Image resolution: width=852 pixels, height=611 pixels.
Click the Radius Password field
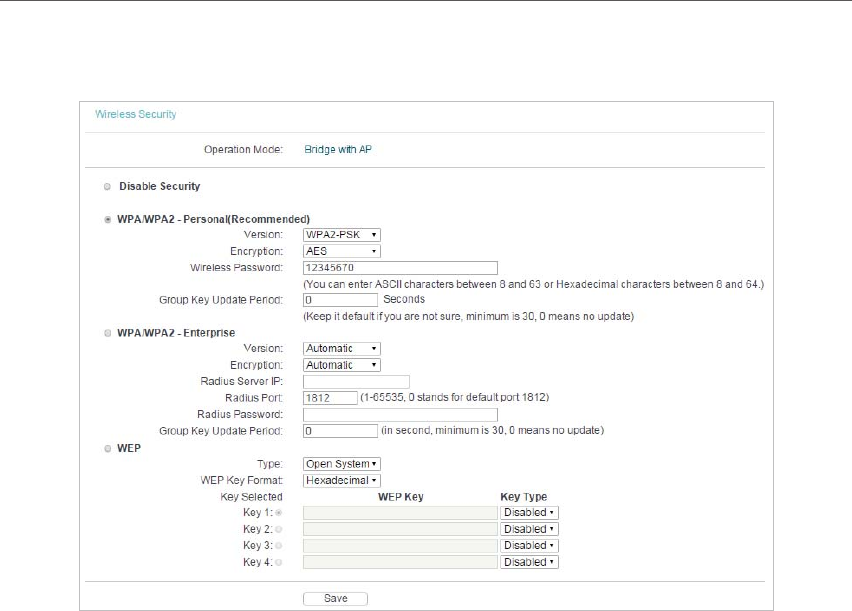click(x=400, y=415)
